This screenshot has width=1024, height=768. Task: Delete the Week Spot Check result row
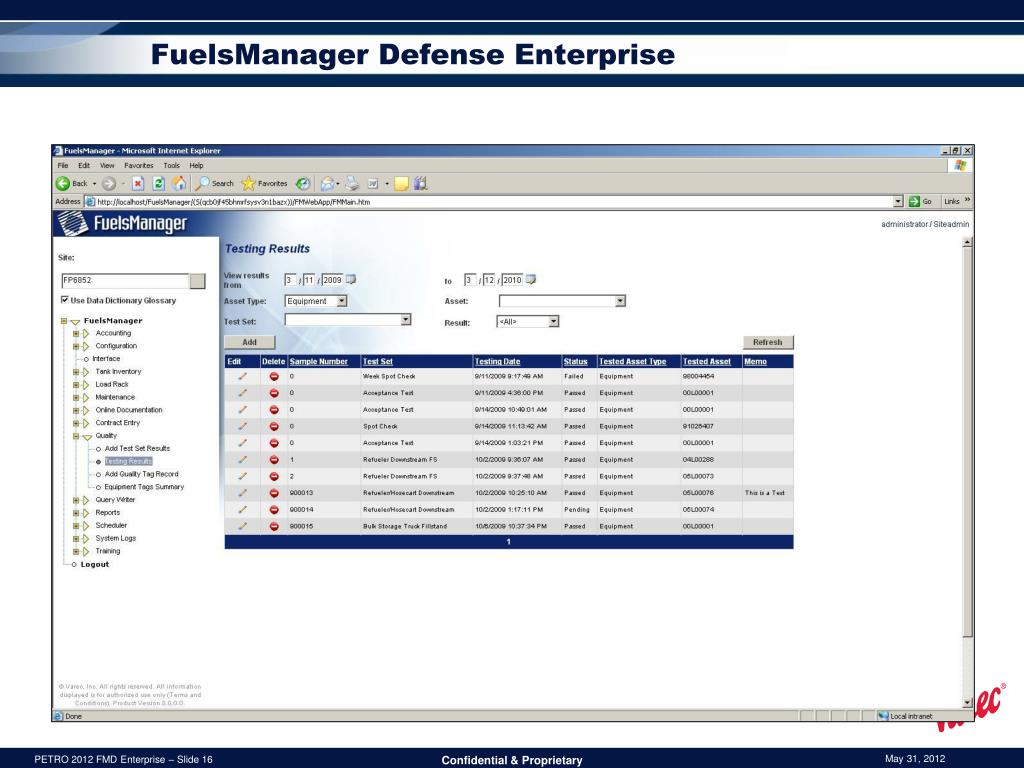274,376
